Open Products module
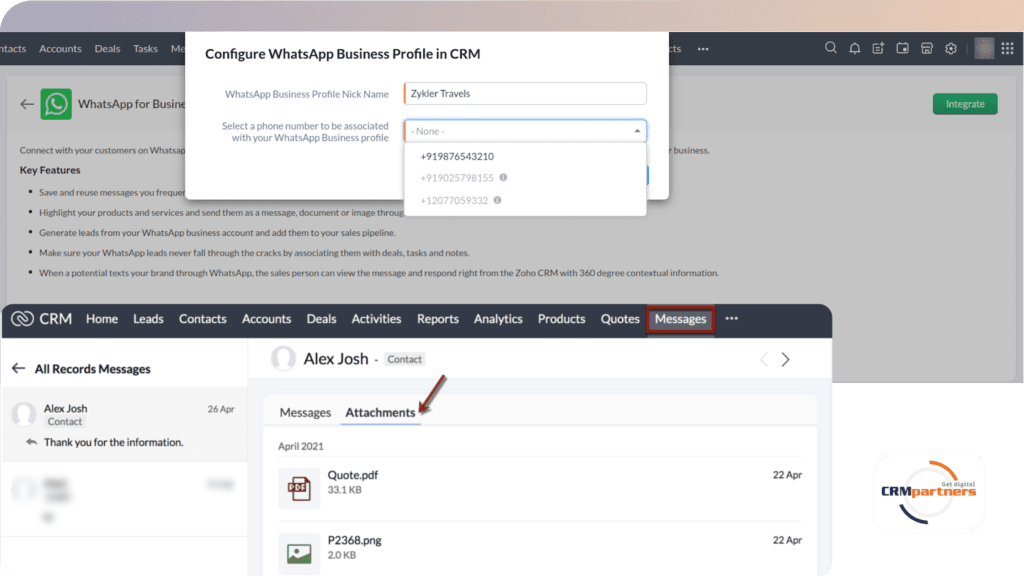Screen dimensions: 1024x576 562,319
